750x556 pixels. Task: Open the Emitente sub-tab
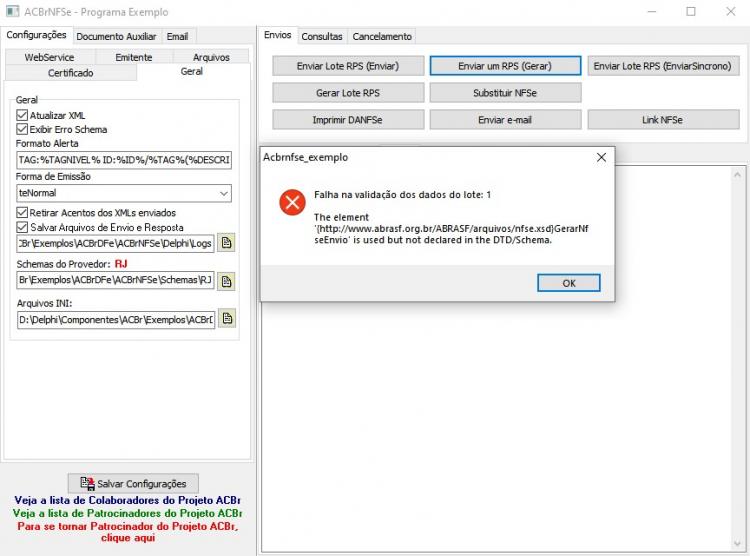click(133, 57)
